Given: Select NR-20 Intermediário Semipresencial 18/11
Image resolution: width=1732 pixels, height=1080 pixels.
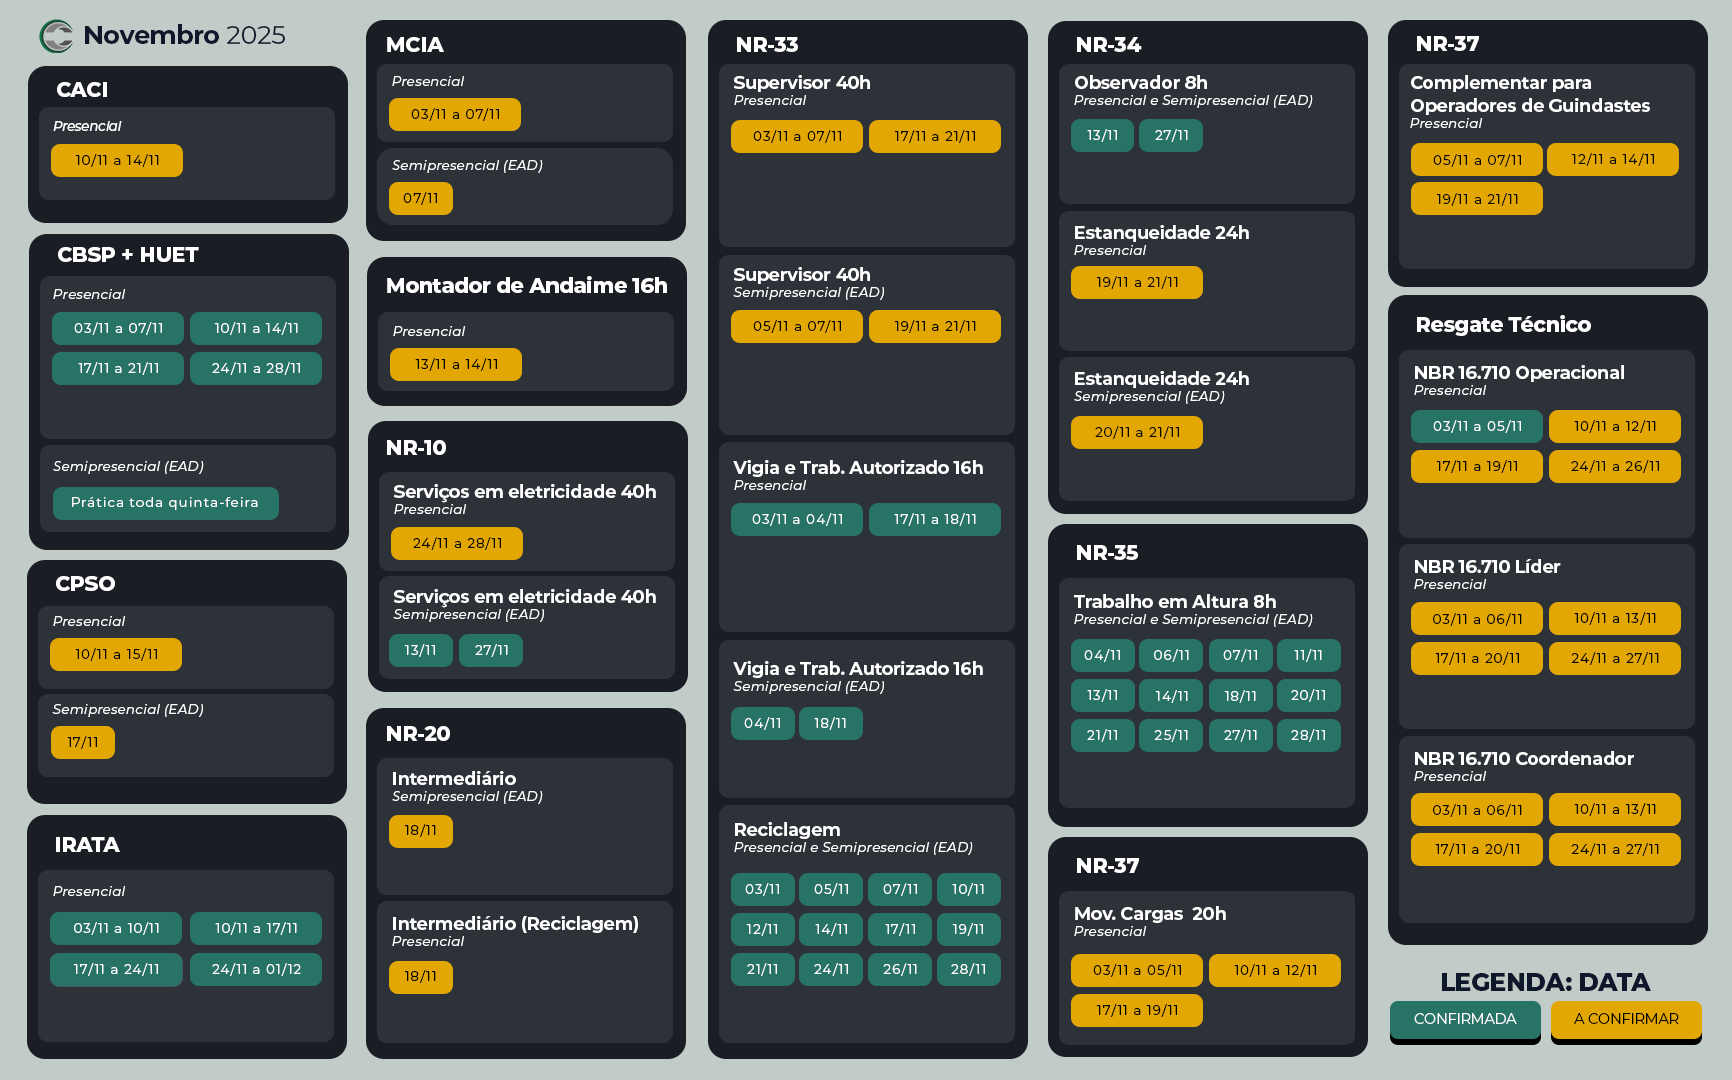Looking at the screenshot, I should click(420, 830).
